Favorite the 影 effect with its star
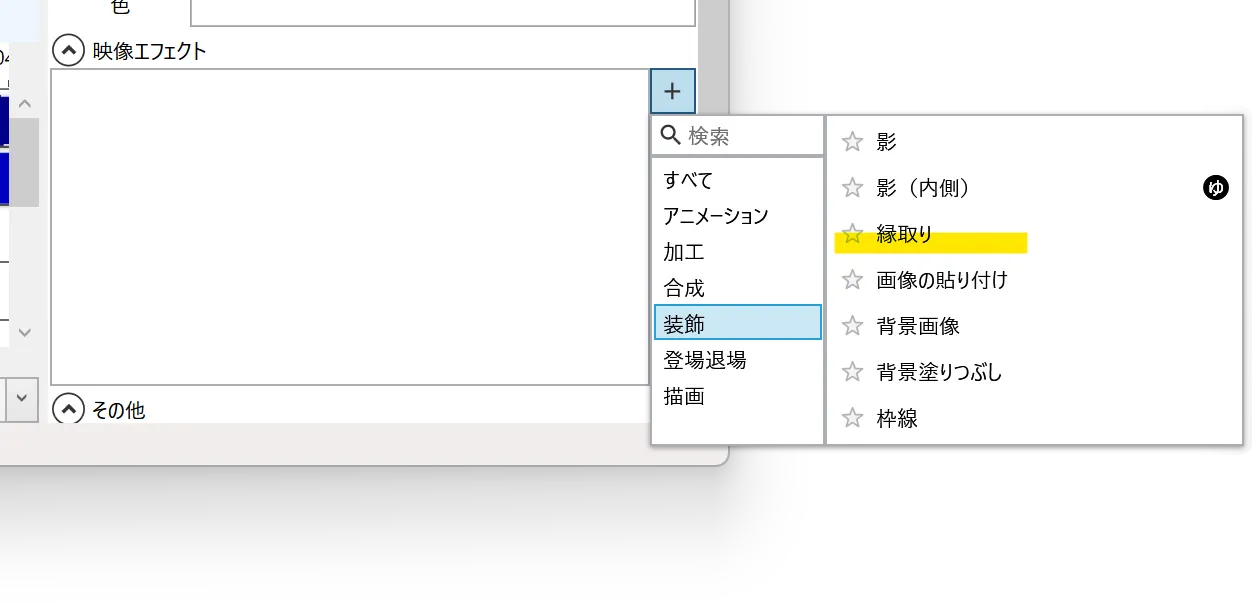 point(852,142)
